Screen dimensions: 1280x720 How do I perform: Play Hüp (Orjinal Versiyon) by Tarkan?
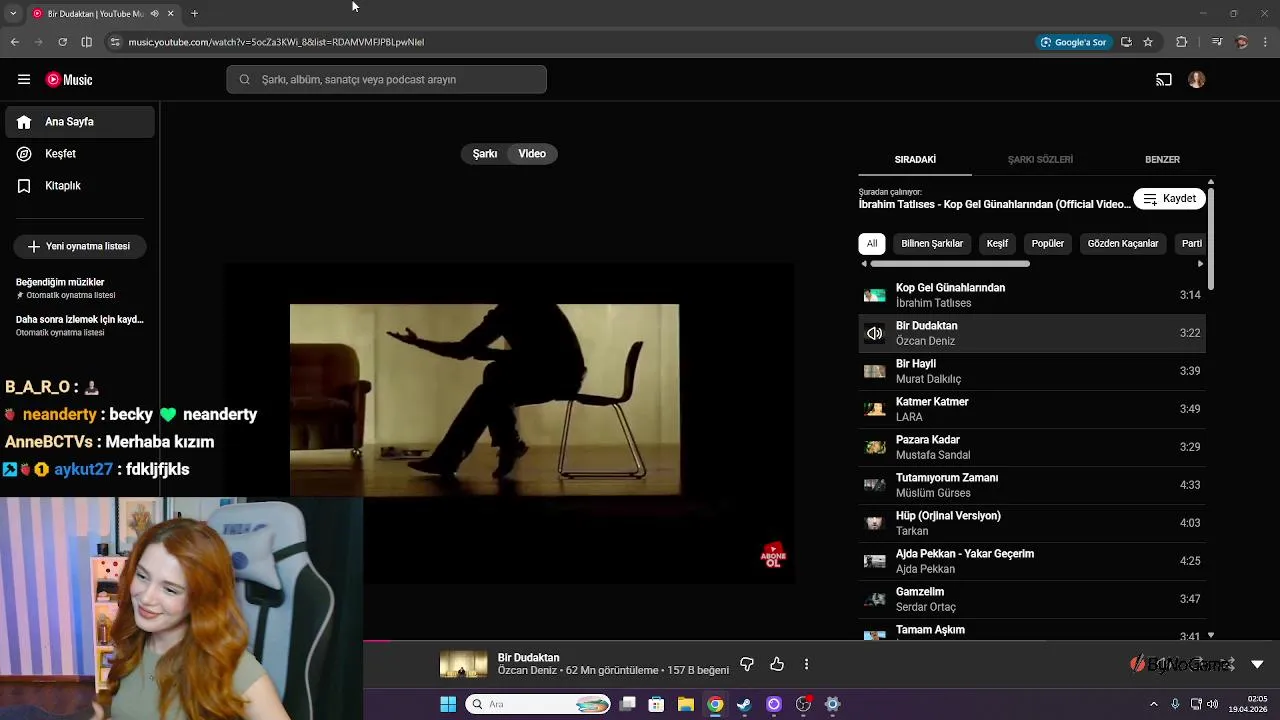1032,523
